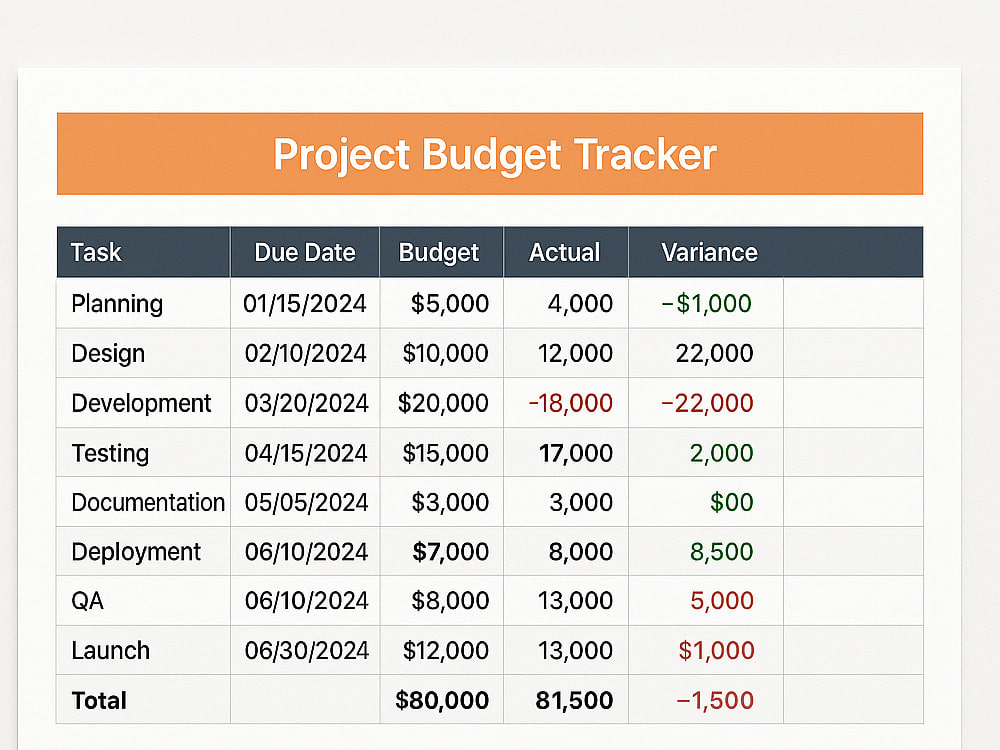Click the Total row label
1000x750 pixels.
(143, 700)
